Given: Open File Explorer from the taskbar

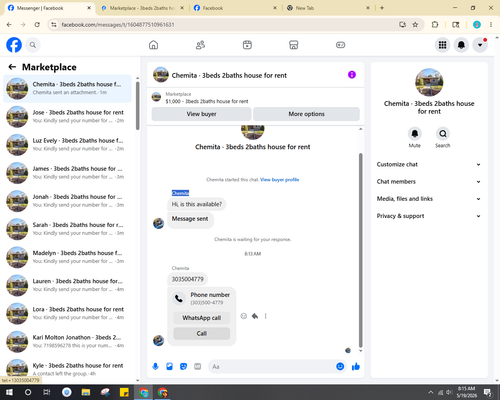Looking at the screenshot, I should coord(86,392).
